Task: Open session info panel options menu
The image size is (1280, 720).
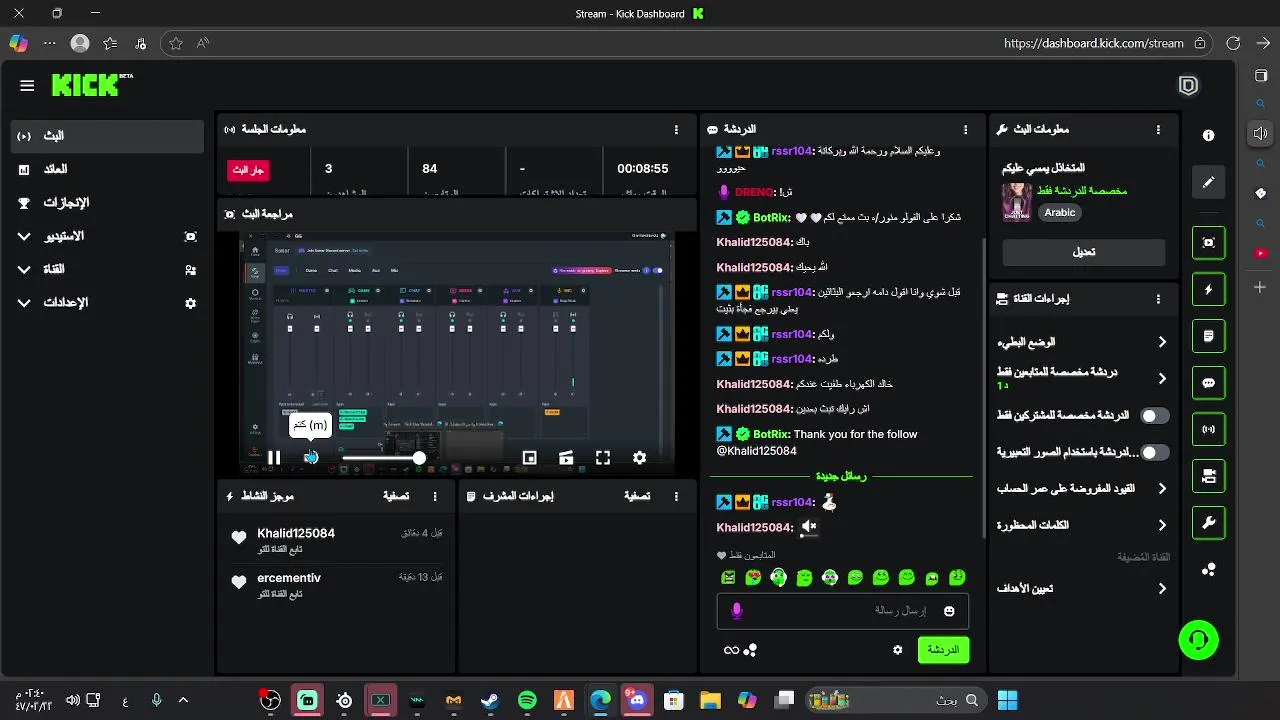Action: 677,130
